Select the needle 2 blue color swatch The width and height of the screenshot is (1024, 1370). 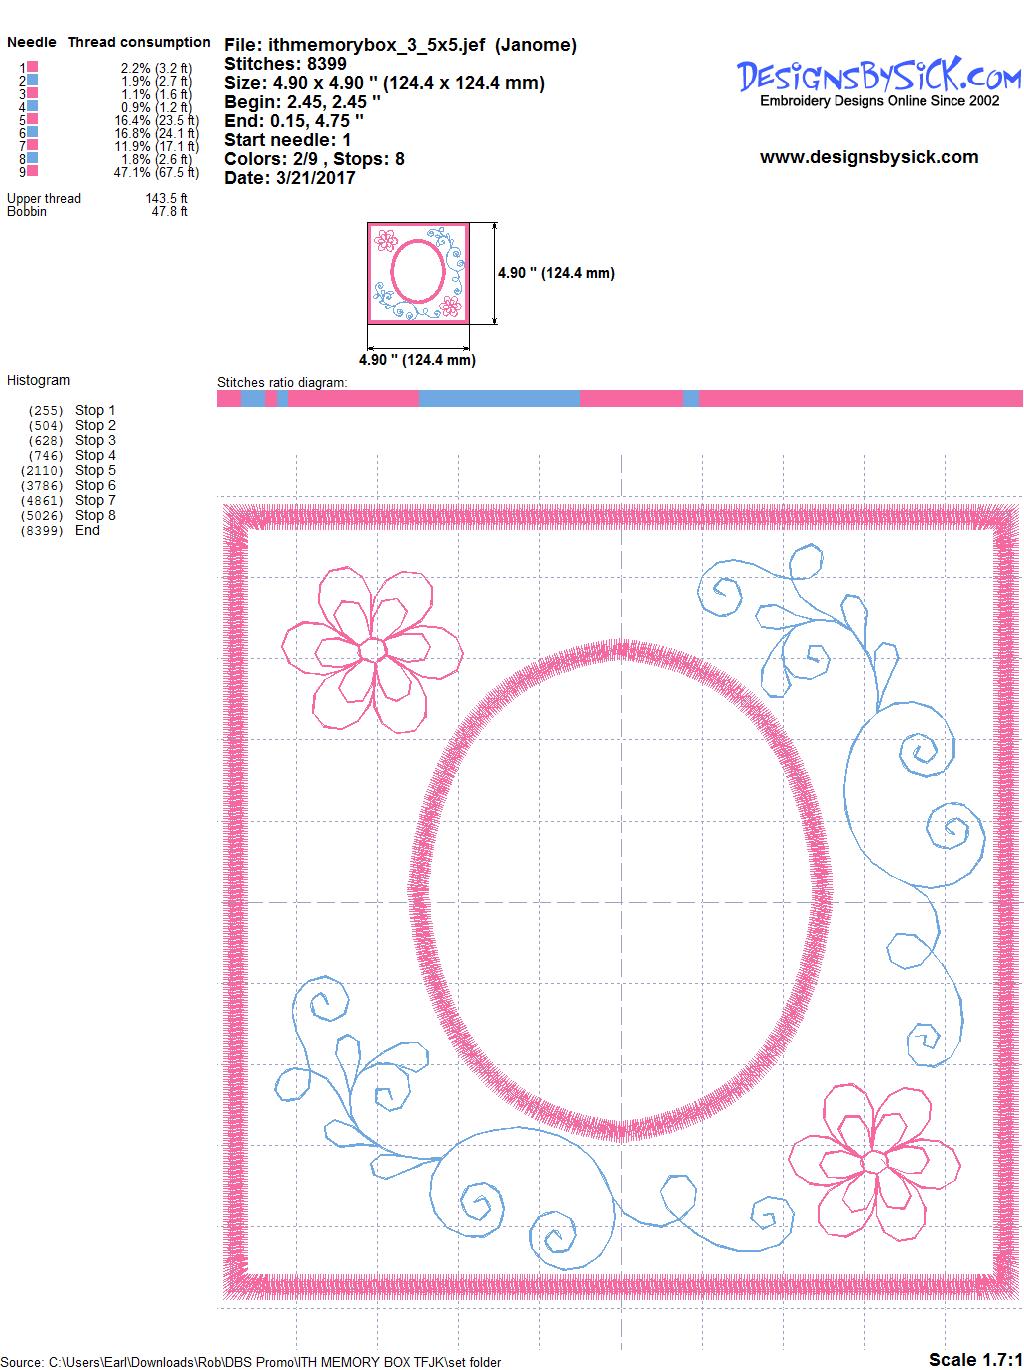click(x=32, y=80)
